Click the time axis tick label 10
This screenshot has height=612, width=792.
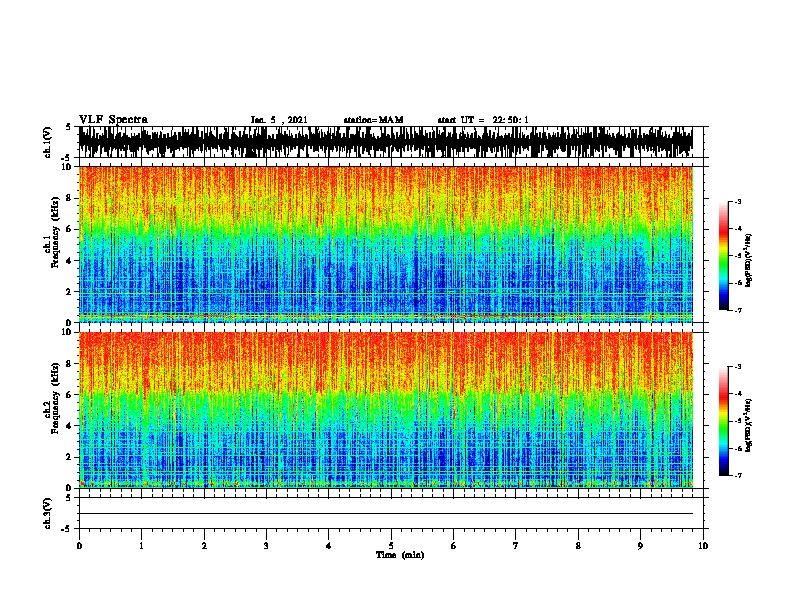(703, 545)
